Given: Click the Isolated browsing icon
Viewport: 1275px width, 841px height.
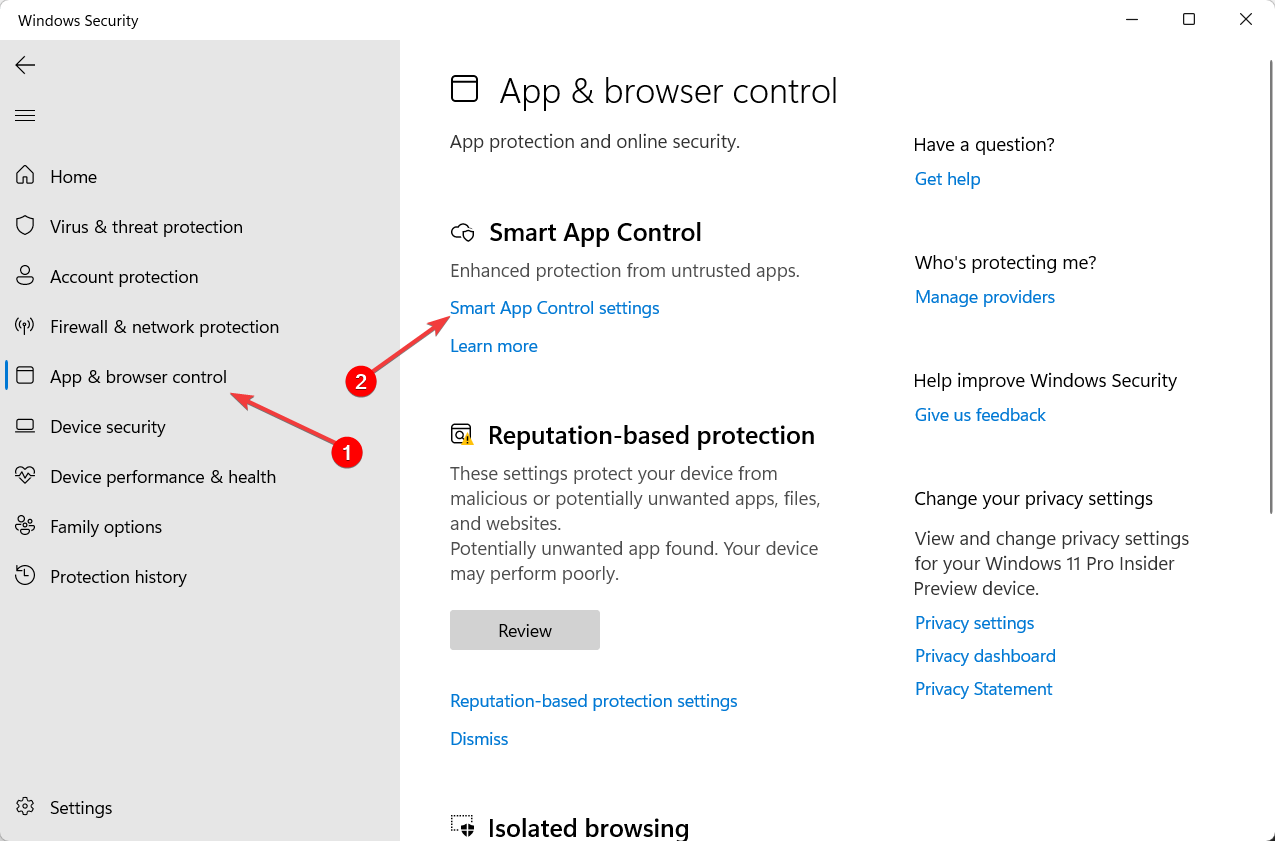Looking at the screenshot, I should tap(463, 826).
